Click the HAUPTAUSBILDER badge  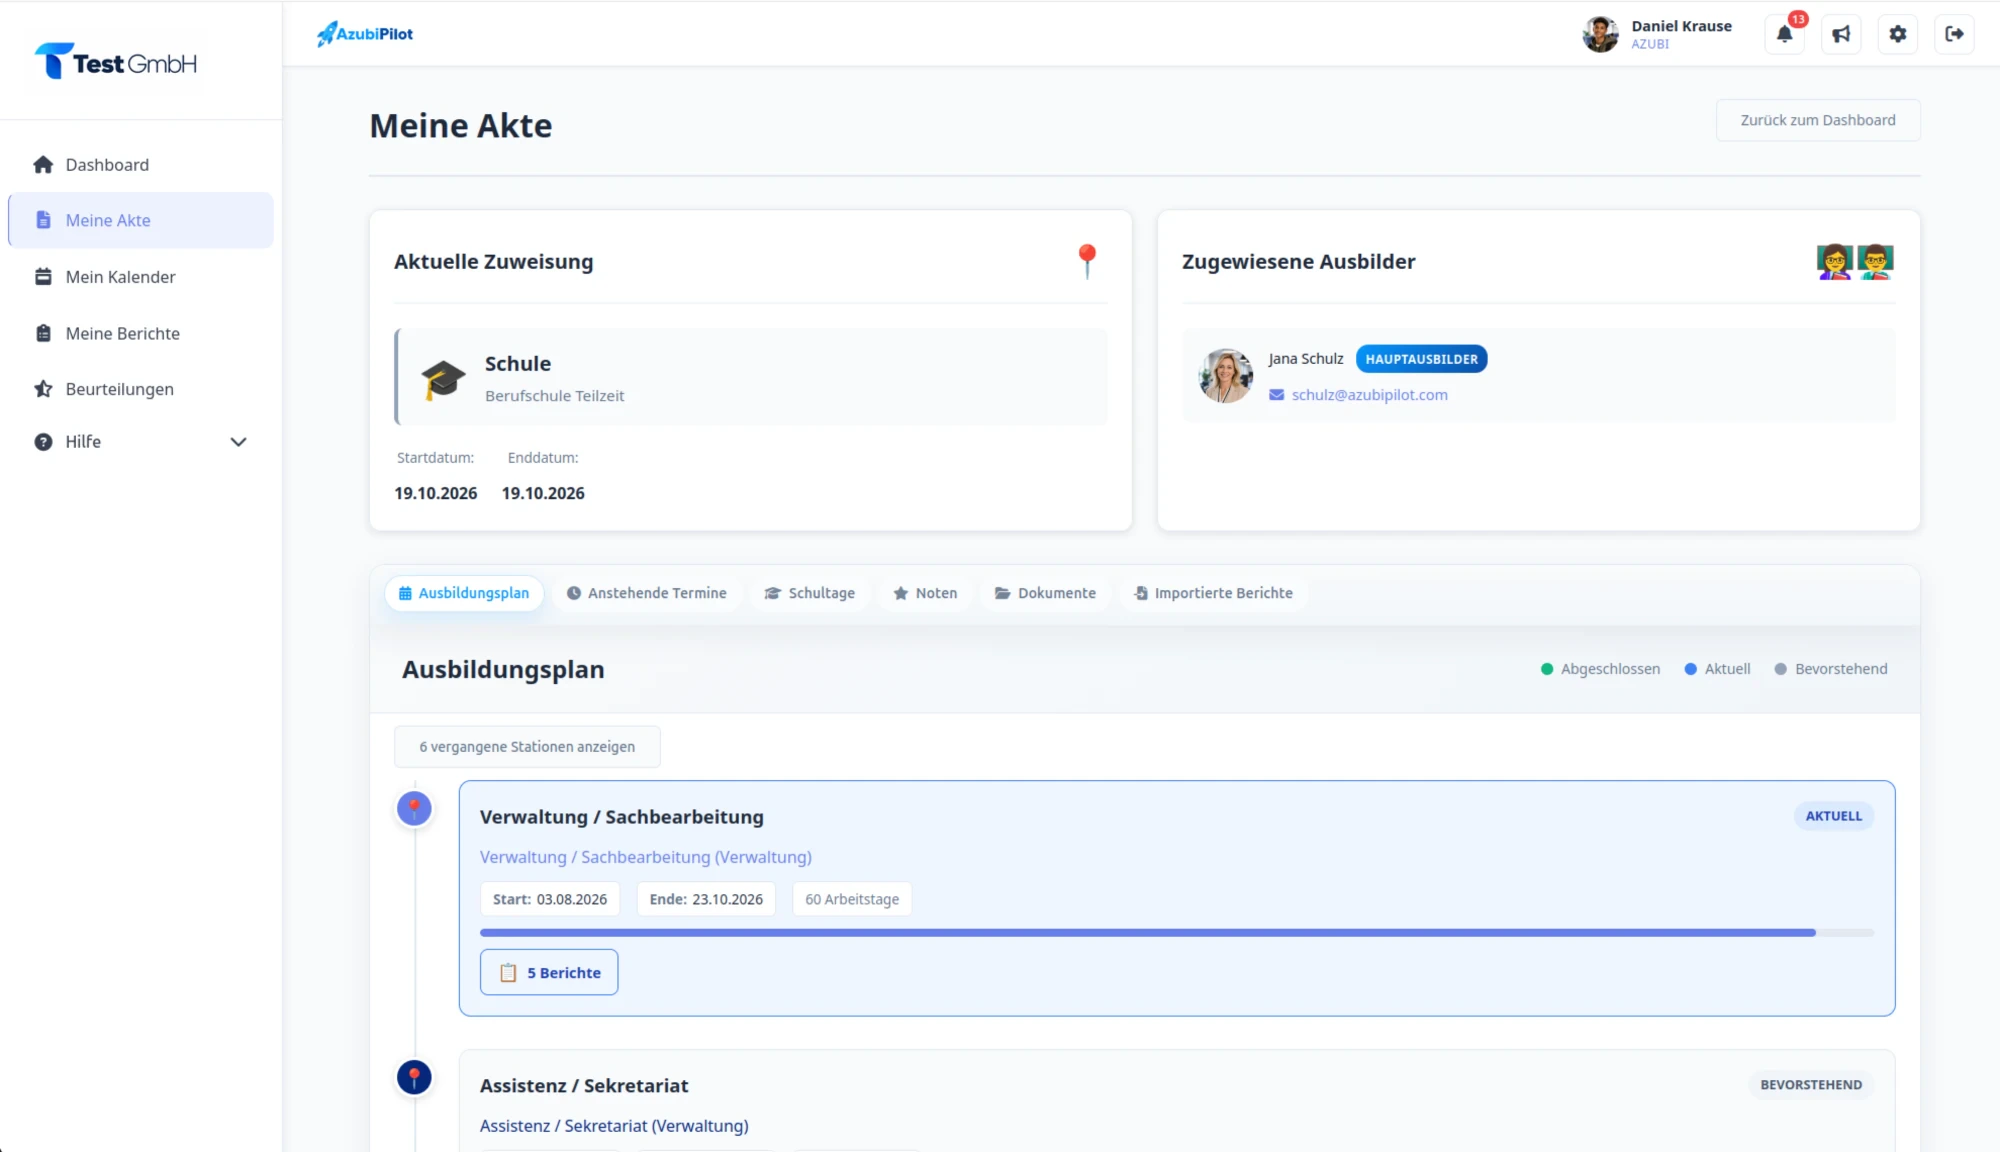[x=1421, y=359]
